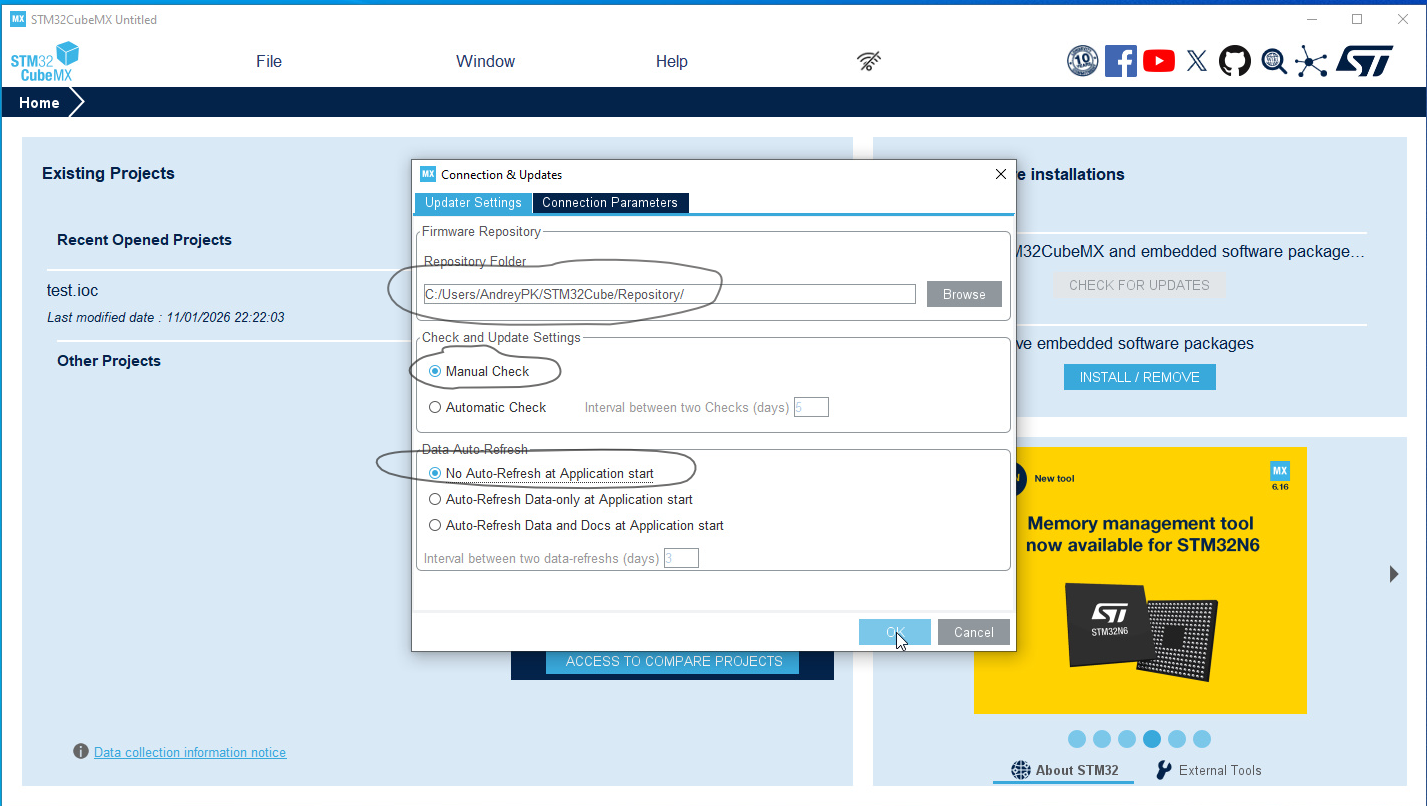
Task: Open the Help menu
Action: coord(672,61)
